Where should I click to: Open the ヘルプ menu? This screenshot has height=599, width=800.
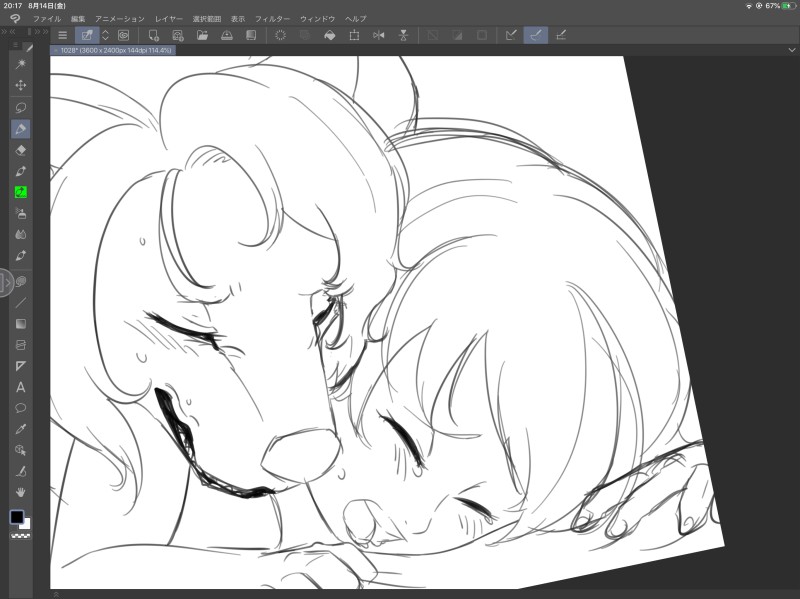pos(356,19)
